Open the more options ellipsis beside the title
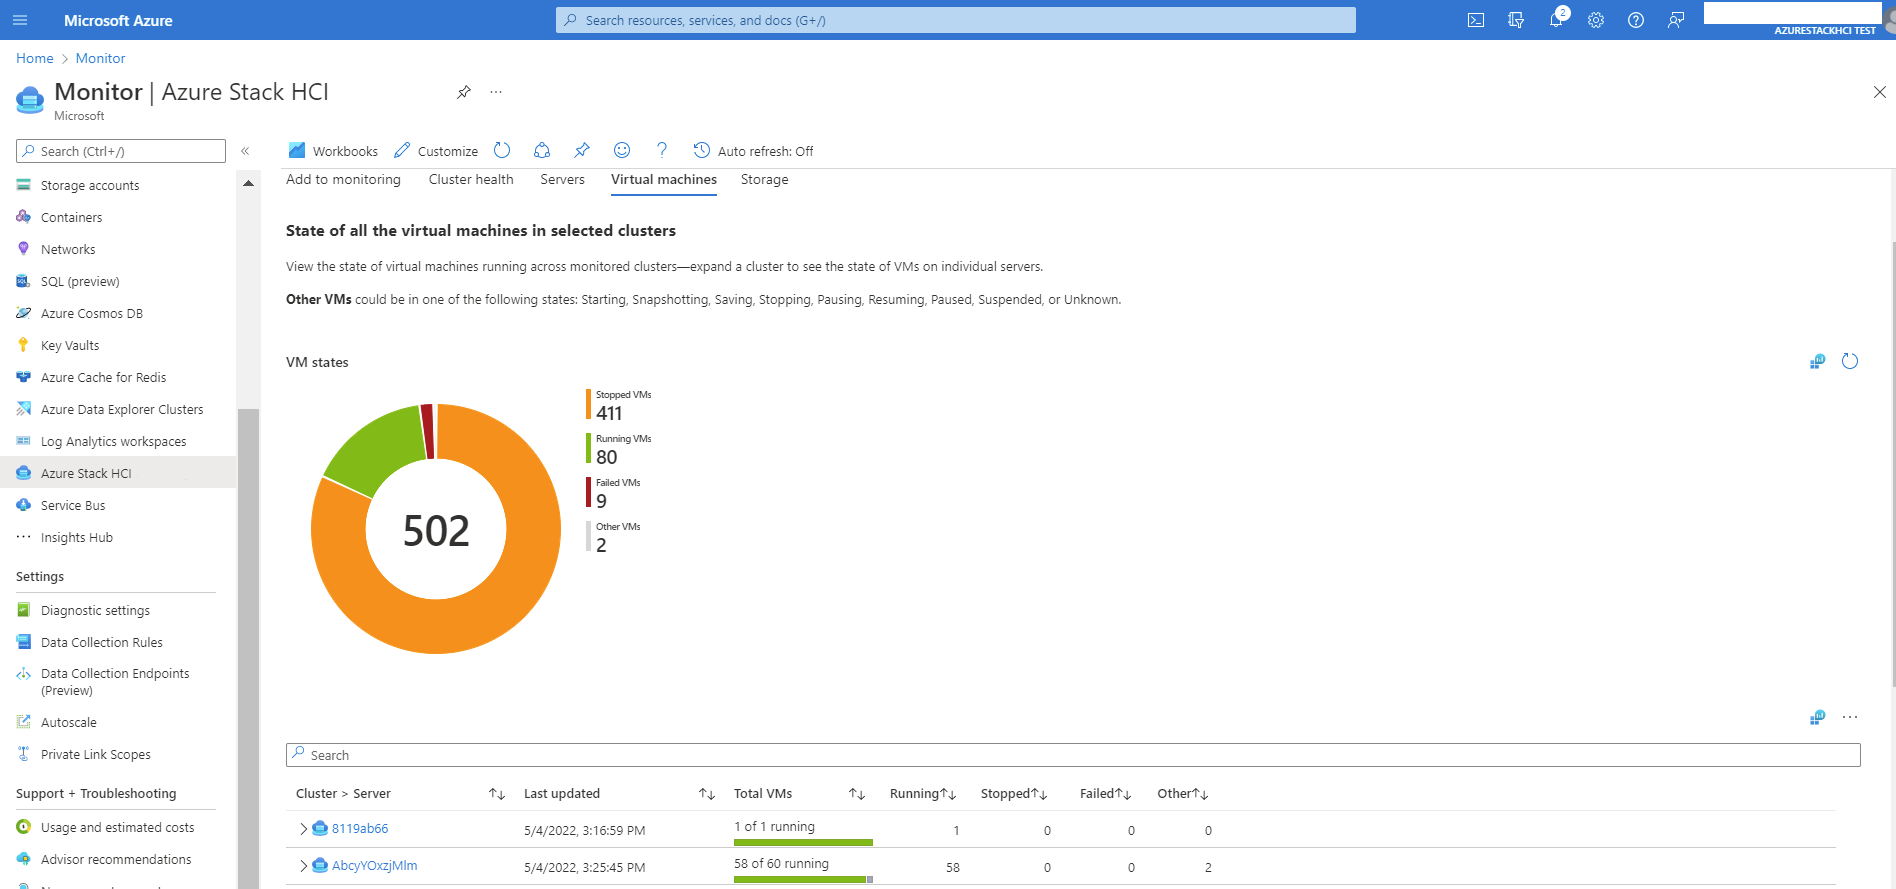The width and height of the screenshot is (1896, 889). pyautogui.click(x=496, y=92)
